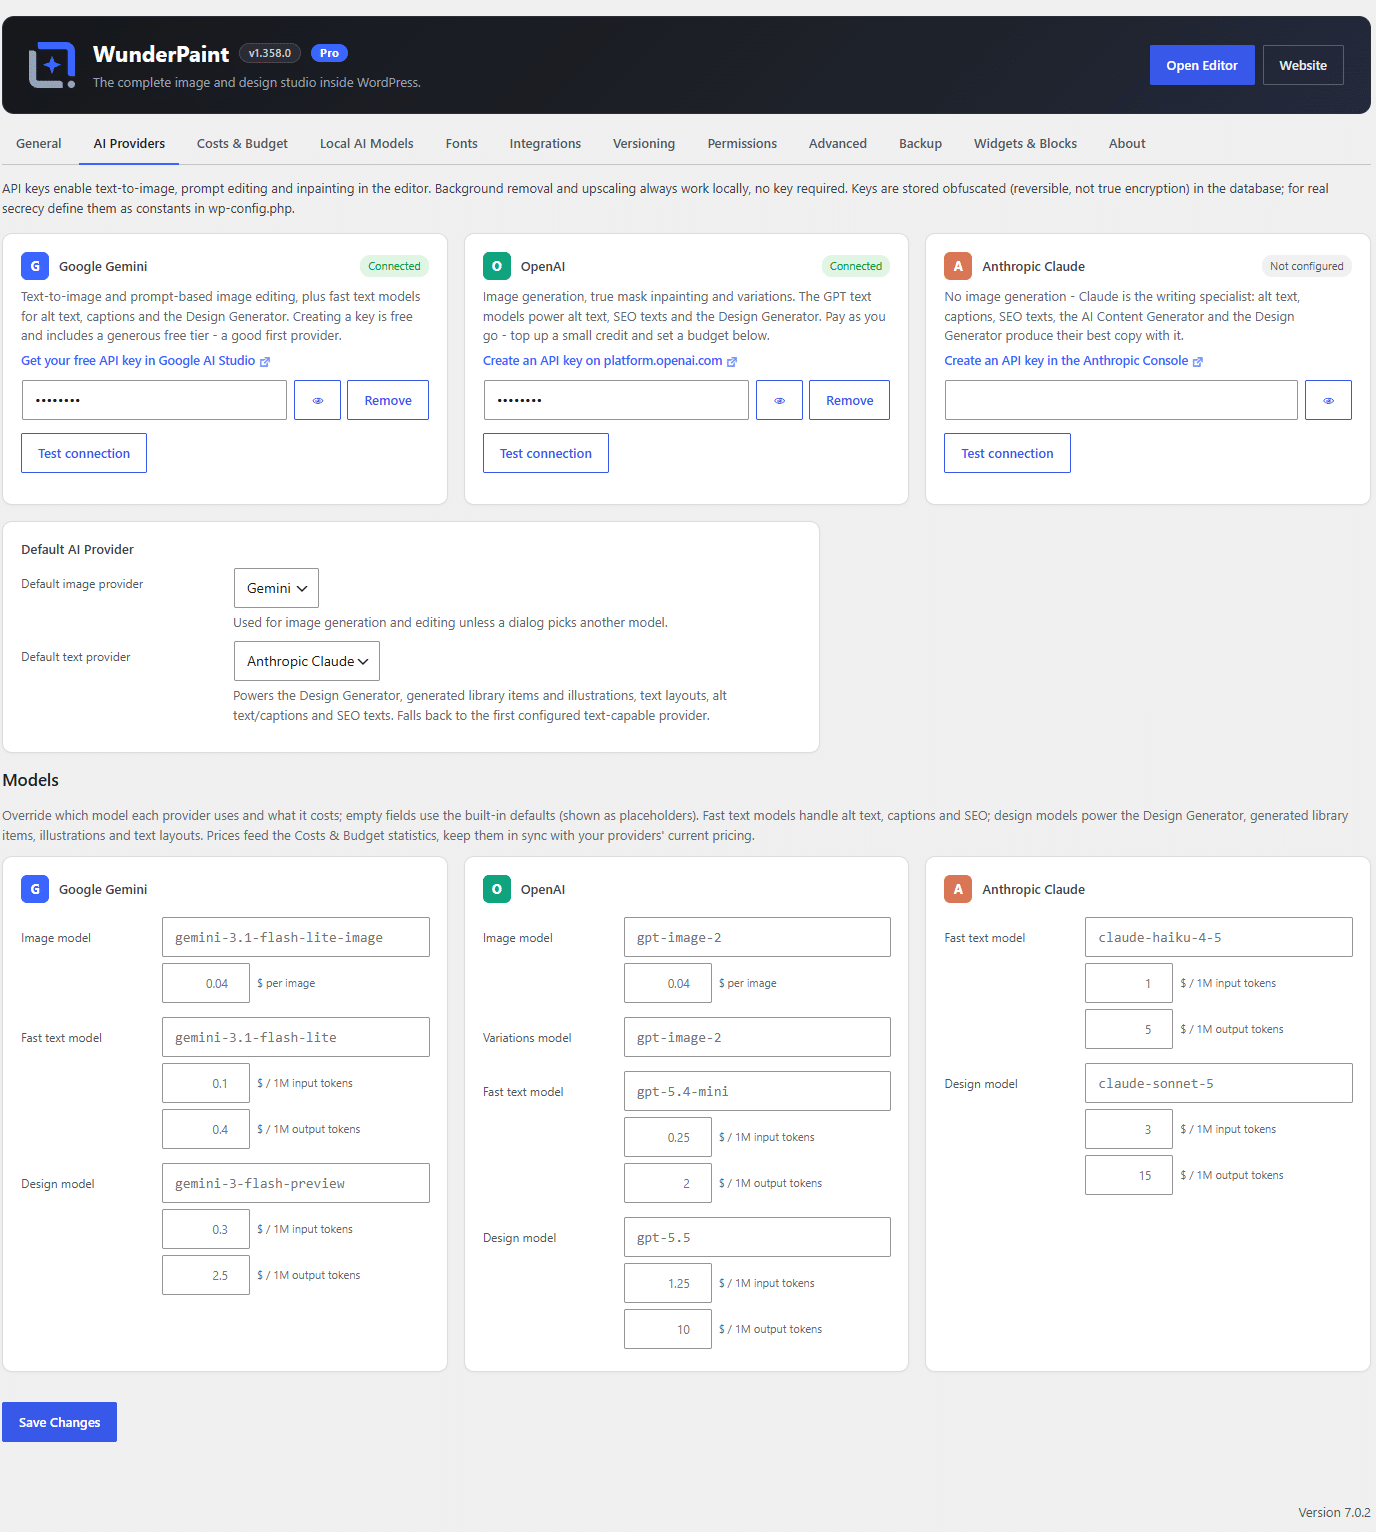The height and width of the screenshot is (1532, 1376).
Task: Edit OpenAI image price per image field
Action: coord(668,983)
